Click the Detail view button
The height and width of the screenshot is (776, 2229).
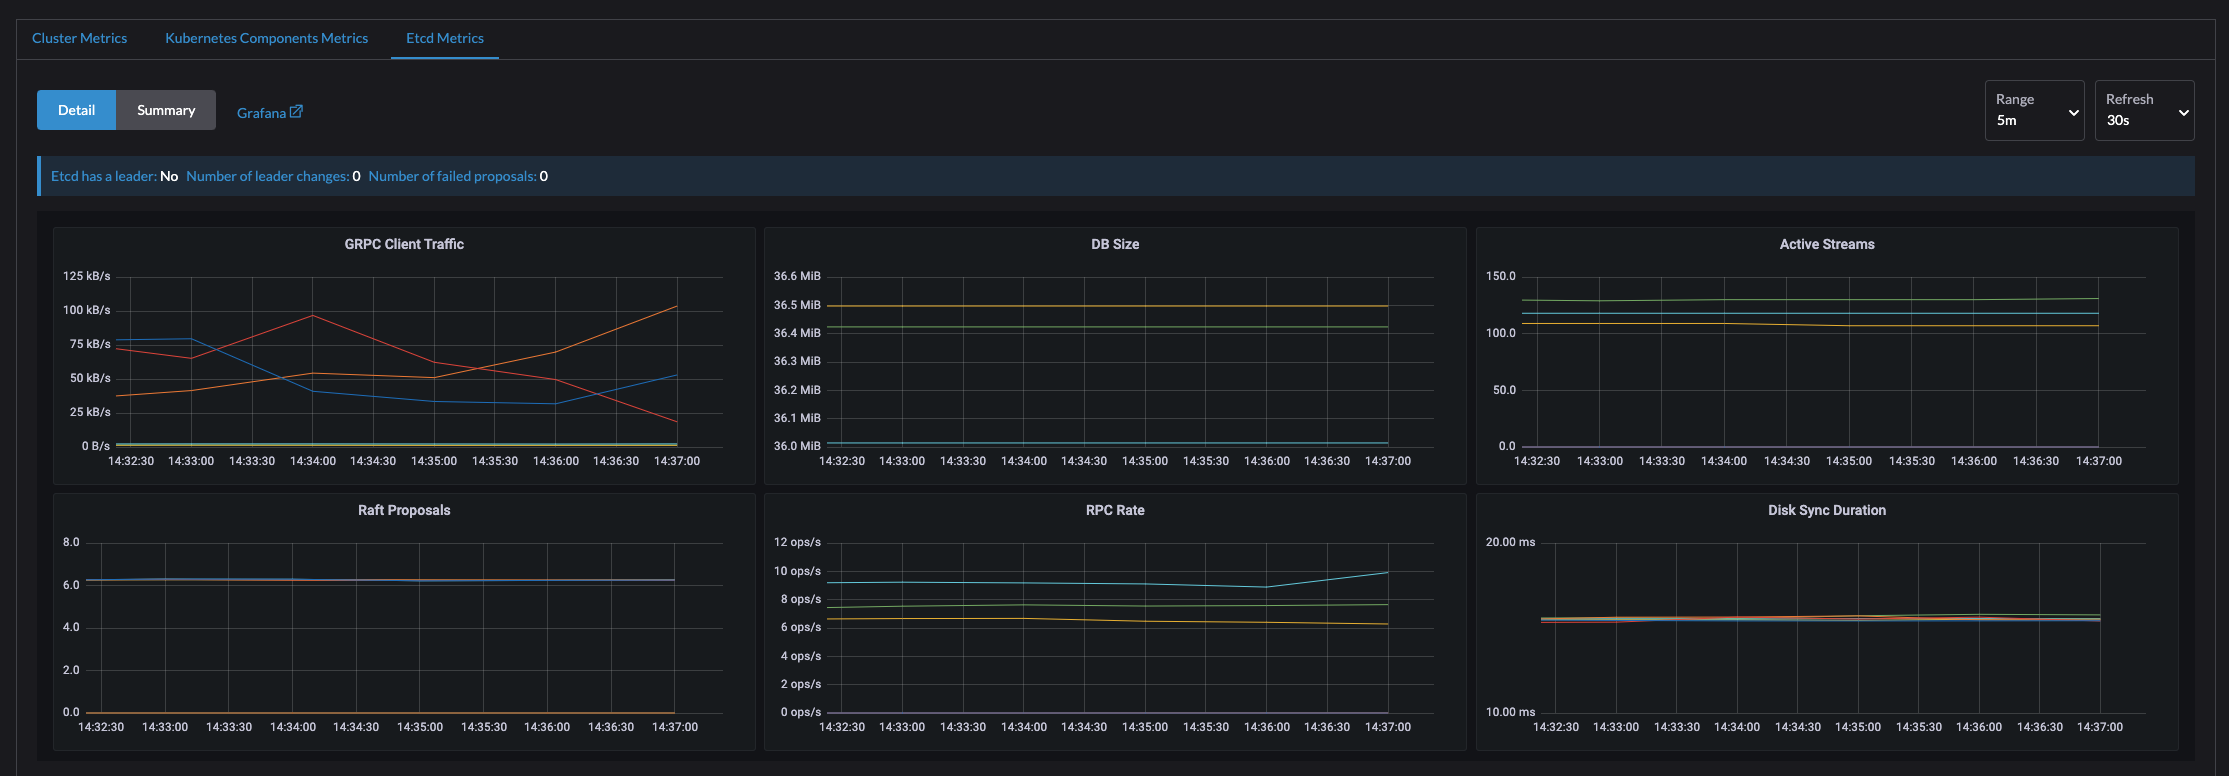coord(76,110)
